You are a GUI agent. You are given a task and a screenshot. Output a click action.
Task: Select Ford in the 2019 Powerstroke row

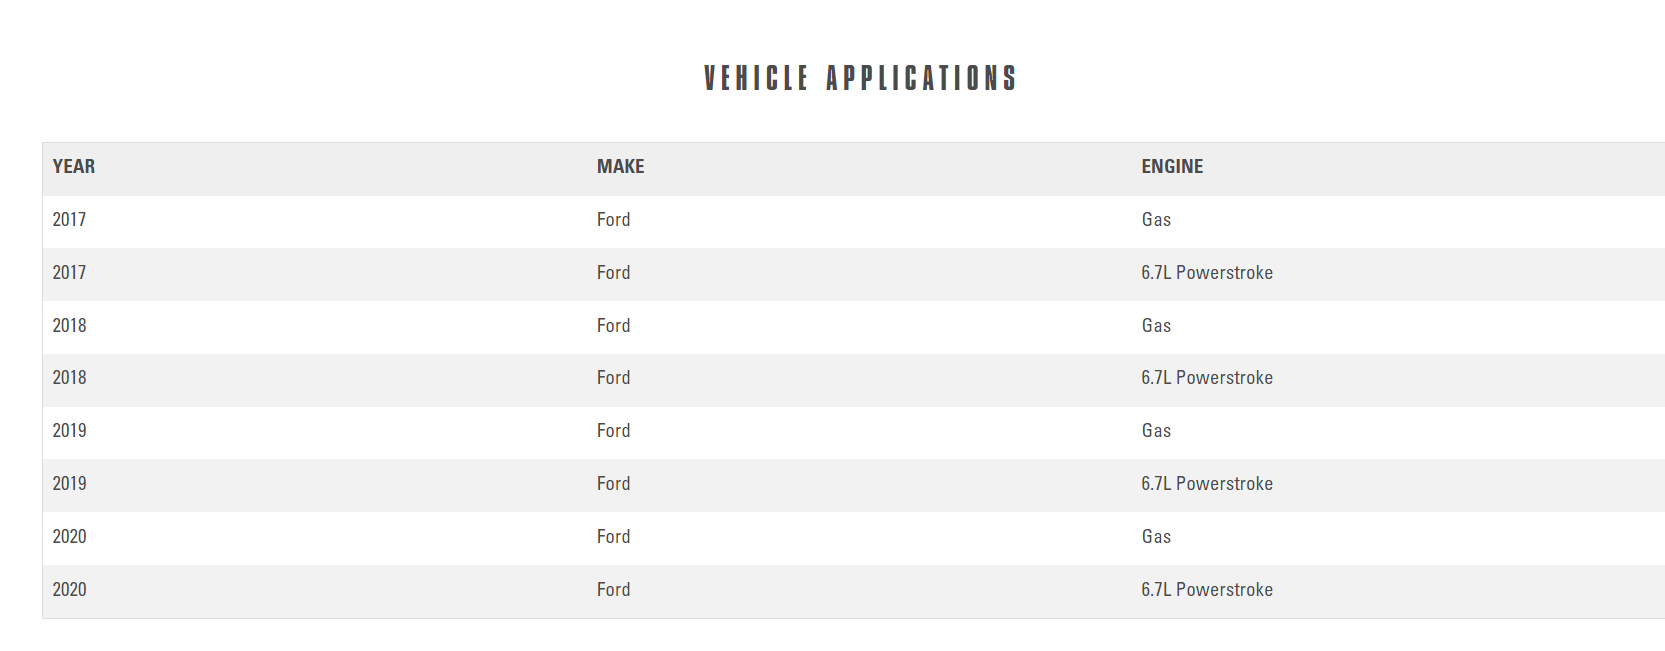click(x=613, y=484)
